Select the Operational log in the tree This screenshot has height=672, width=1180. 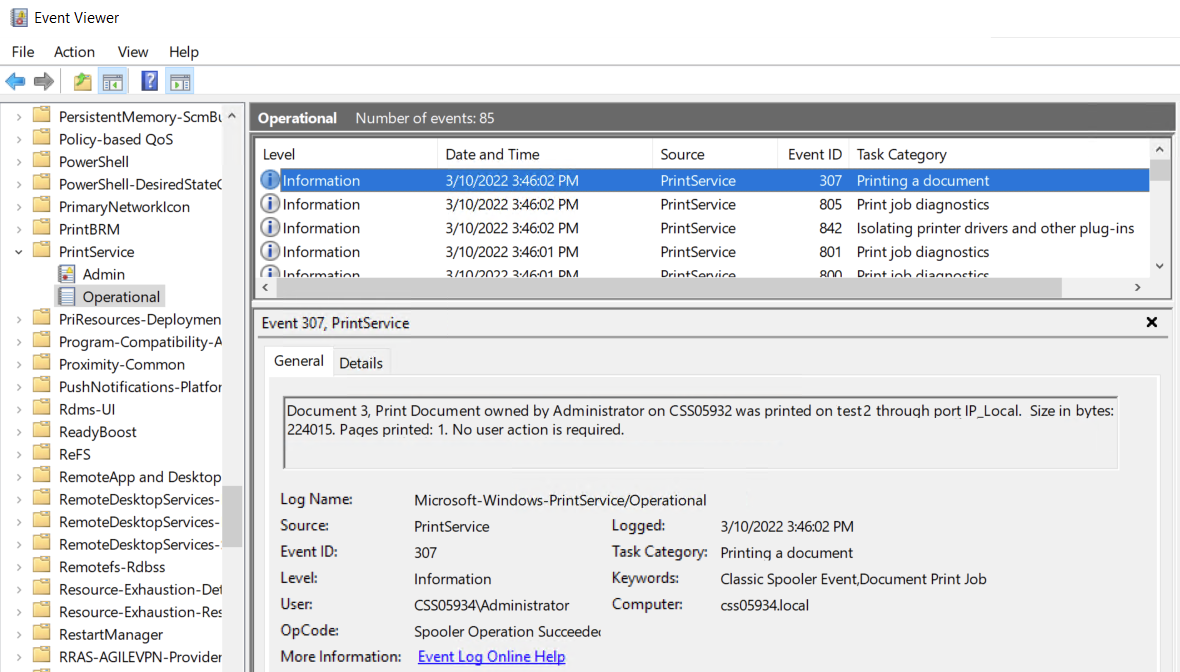tap(120, 297)
